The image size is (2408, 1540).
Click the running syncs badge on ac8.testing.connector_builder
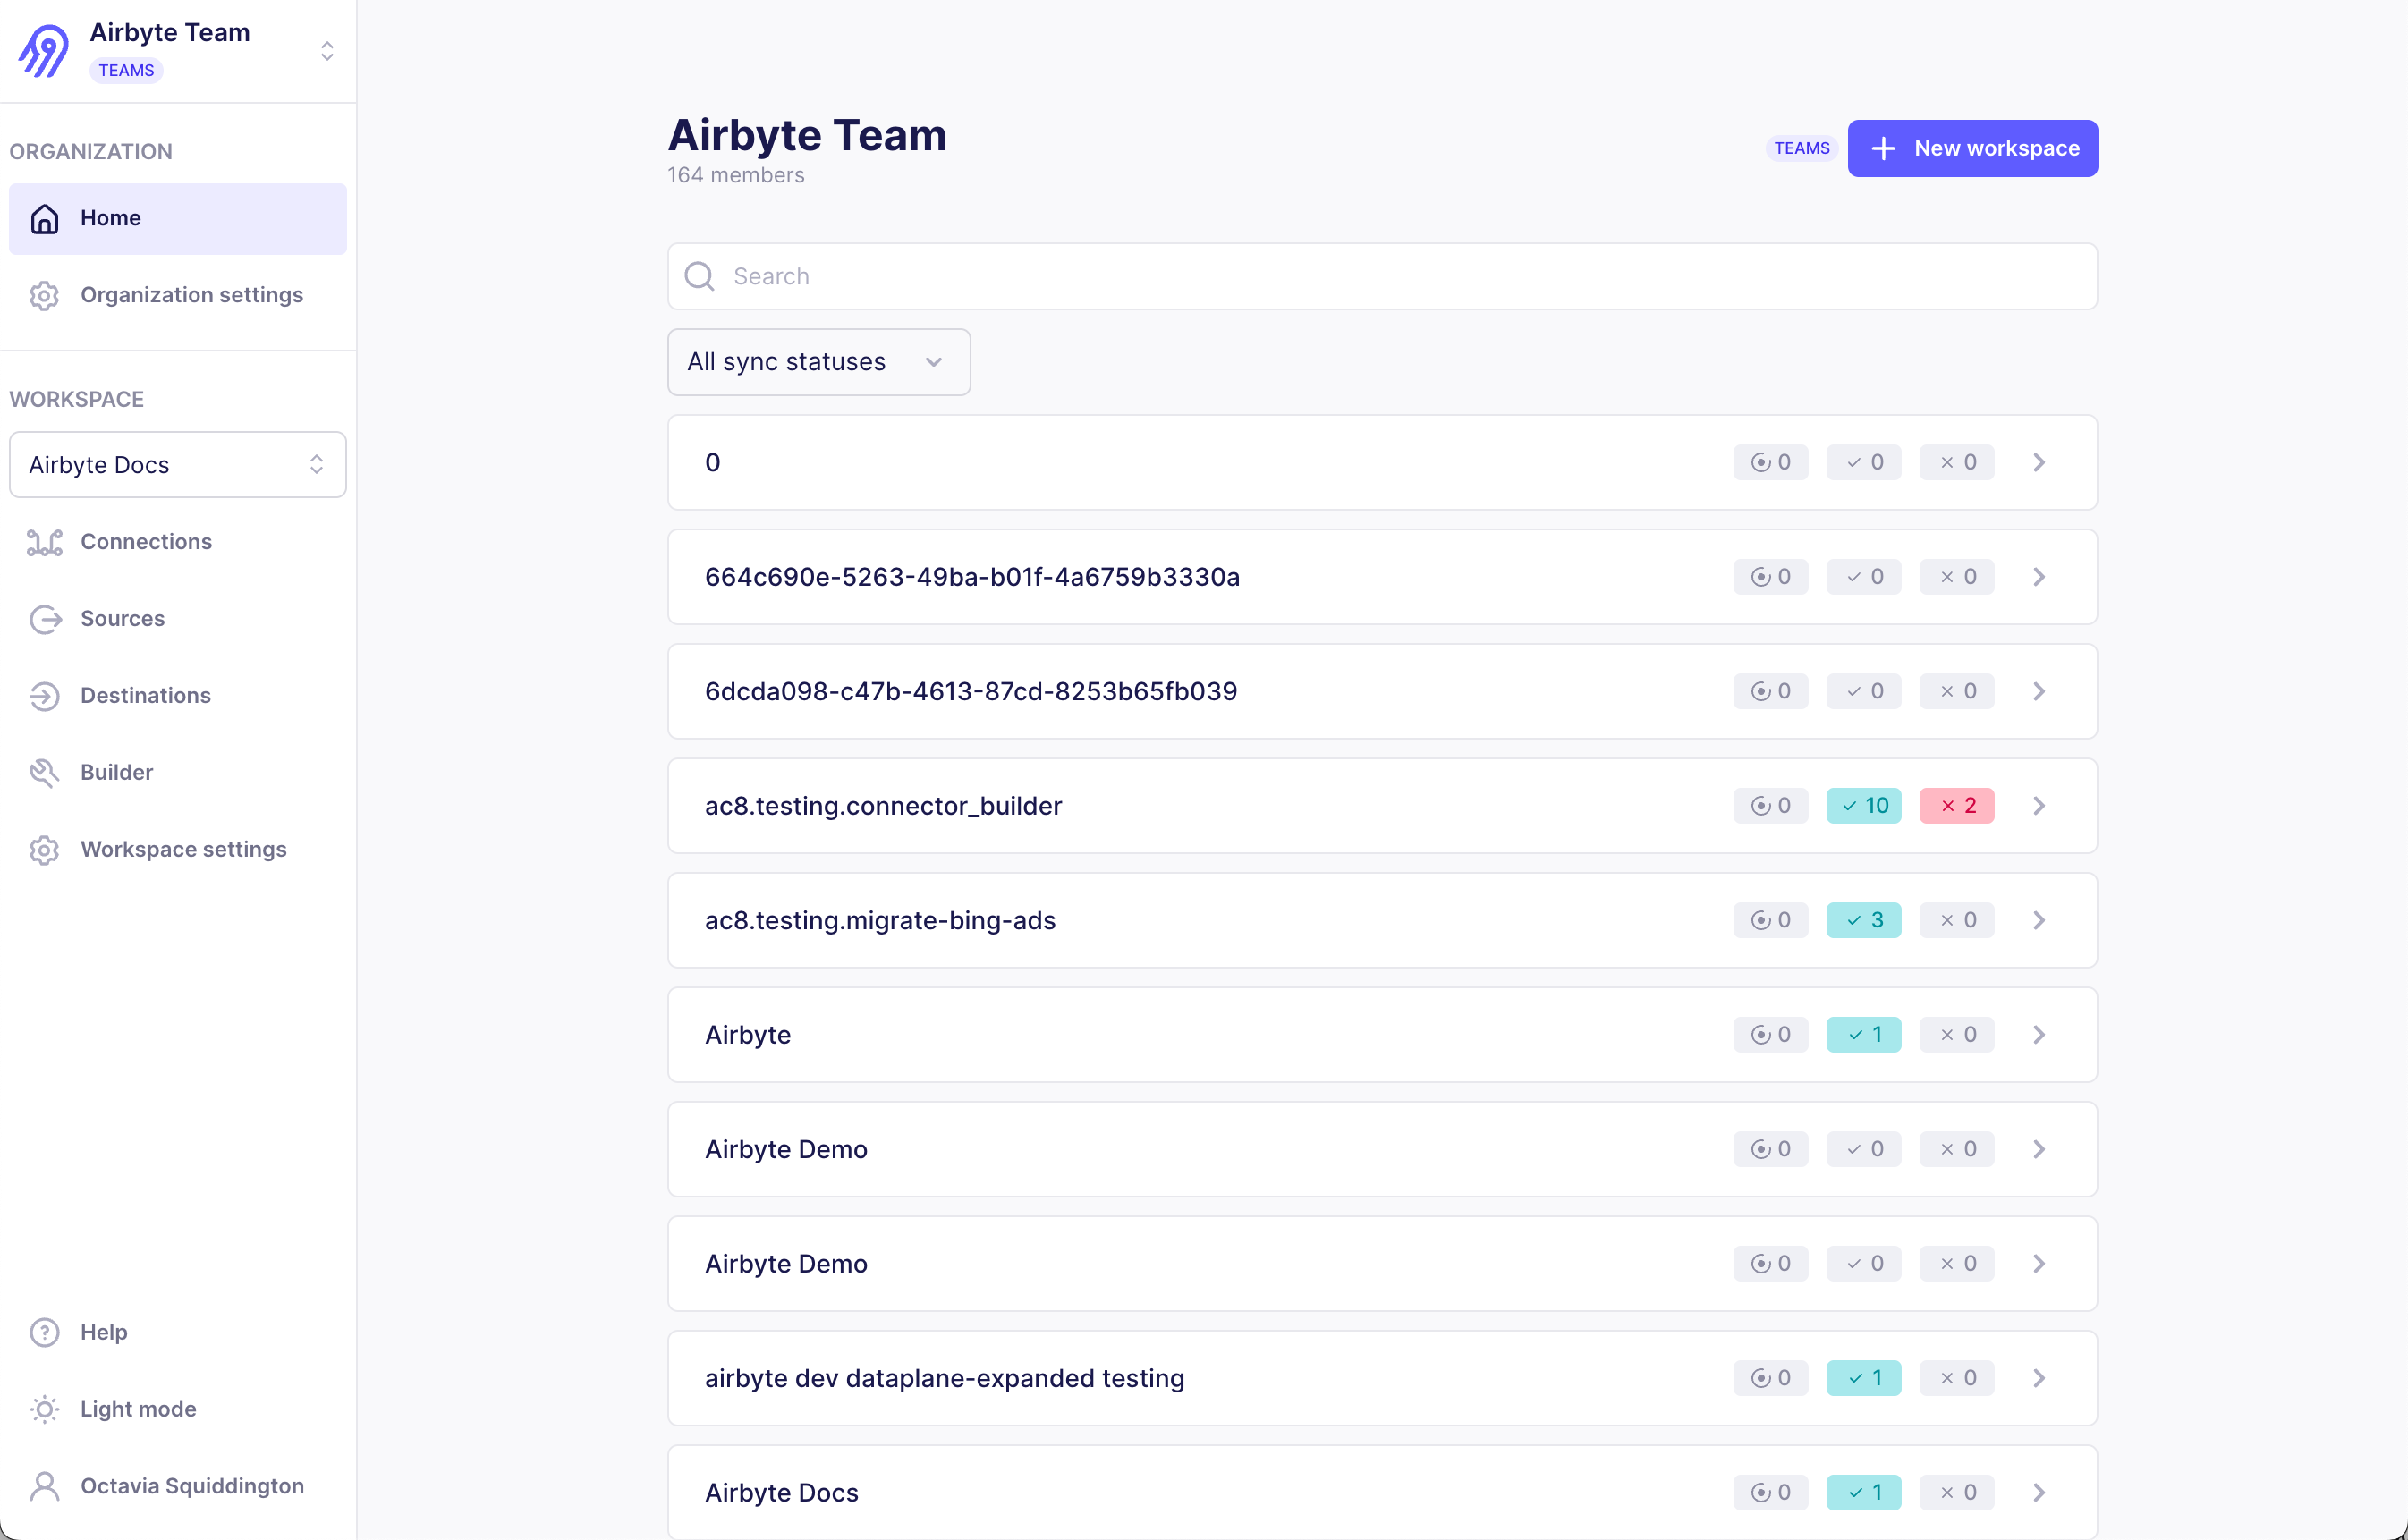(x=1770, y=805)
